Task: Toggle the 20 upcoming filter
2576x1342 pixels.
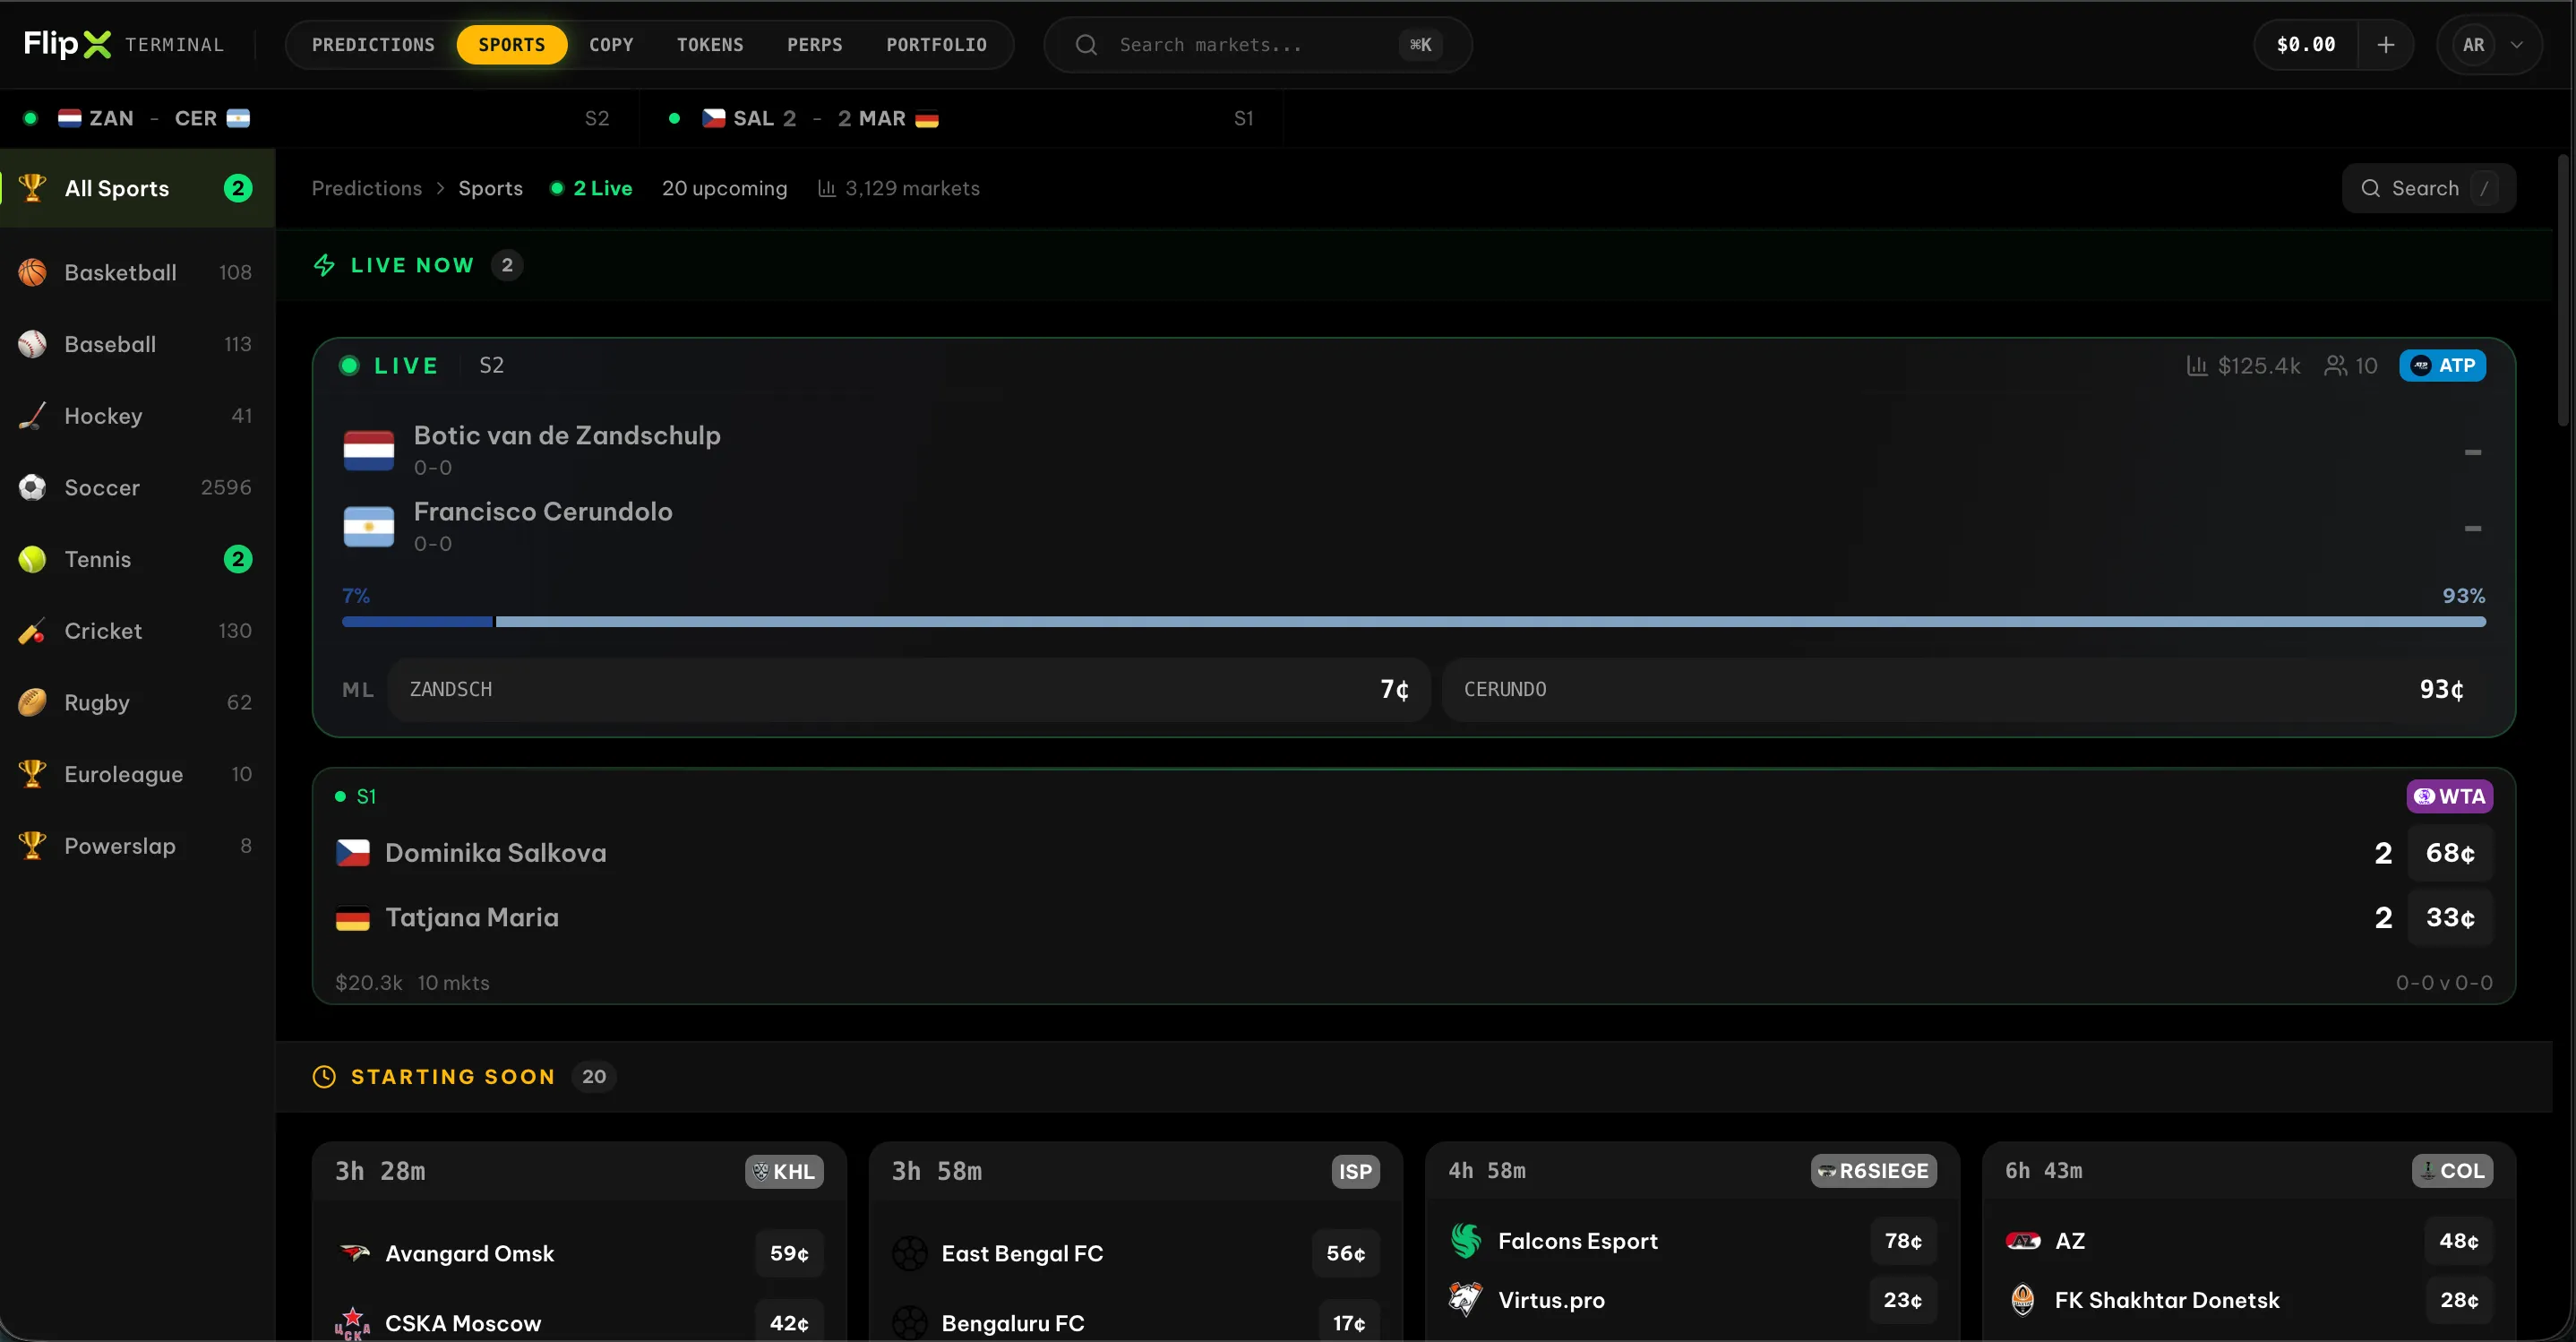Action: tap(725, 188)
